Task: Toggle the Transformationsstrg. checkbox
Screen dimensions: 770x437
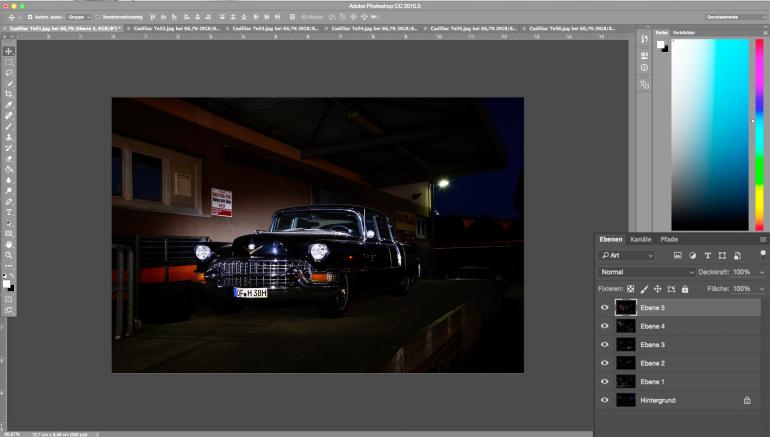Action: 97,17
